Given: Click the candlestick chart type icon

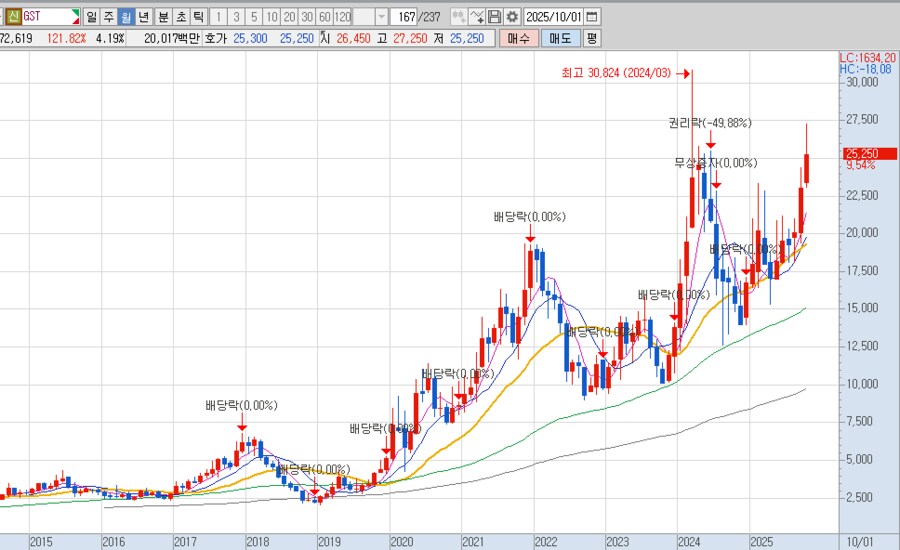Looking at the screenshot, I should coord(458,17).
